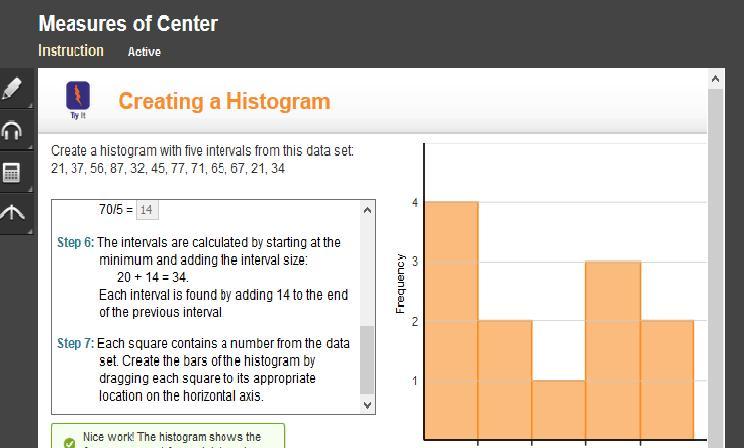Open the calculator tool

(13, 172)
